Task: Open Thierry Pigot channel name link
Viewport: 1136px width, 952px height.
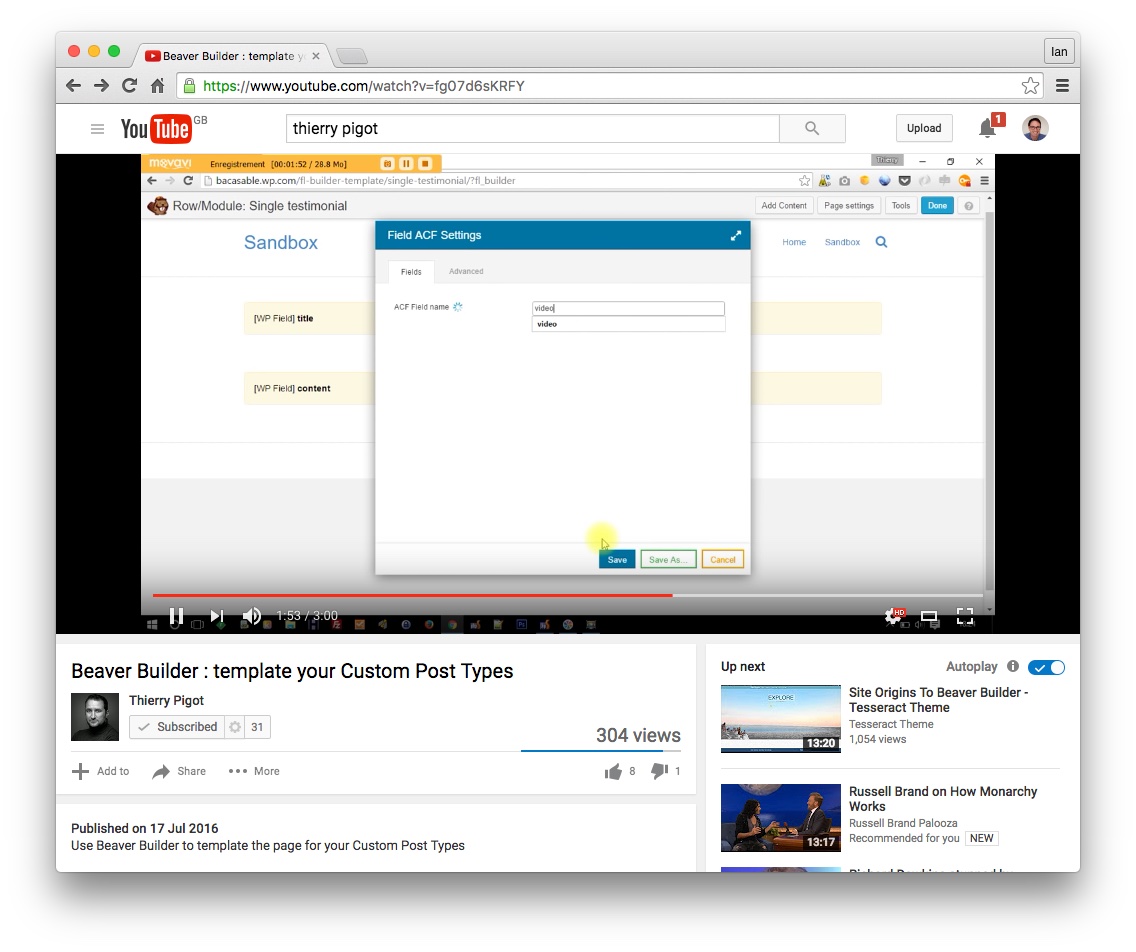Action: (x=166, y=701)
